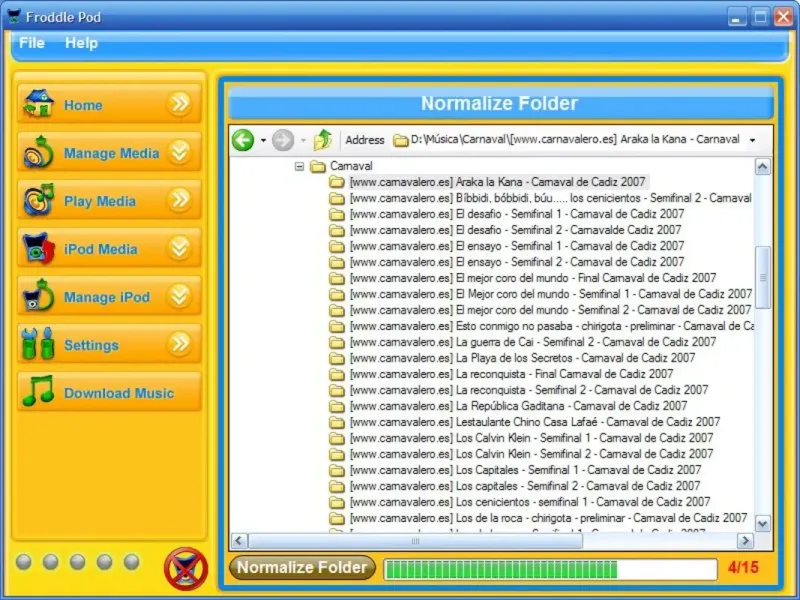Click the vertical scrollbar thumb
This screenshot has height=600, width=800.
click(x=763, y=278)
